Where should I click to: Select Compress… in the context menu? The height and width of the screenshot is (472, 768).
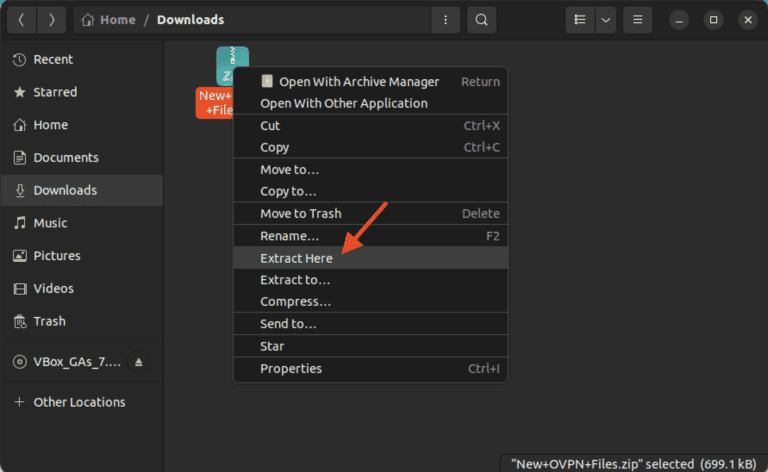click(295, 302)
